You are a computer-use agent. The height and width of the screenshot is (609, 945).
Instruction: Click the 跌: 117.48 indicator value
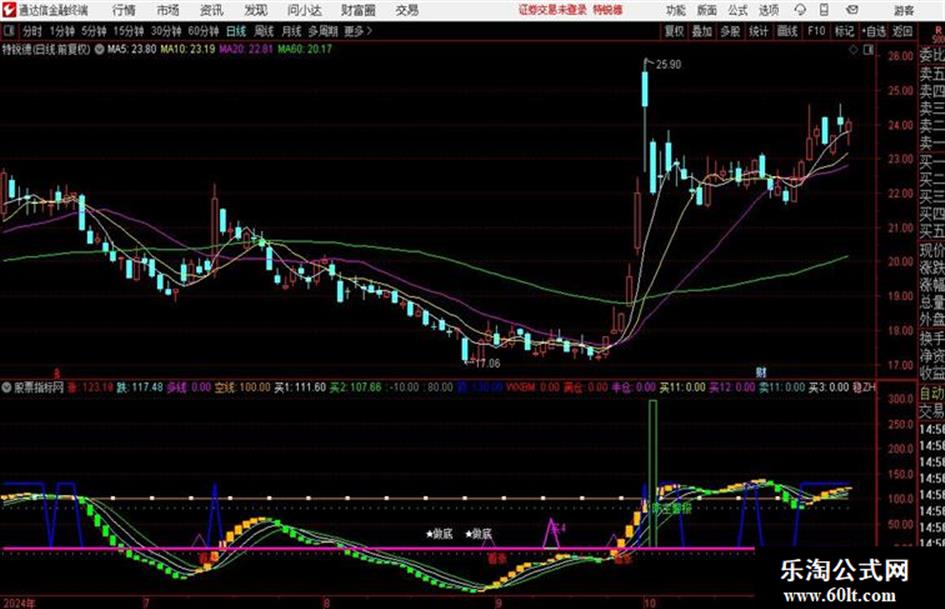pyautogui.click(x=140, y=387)
